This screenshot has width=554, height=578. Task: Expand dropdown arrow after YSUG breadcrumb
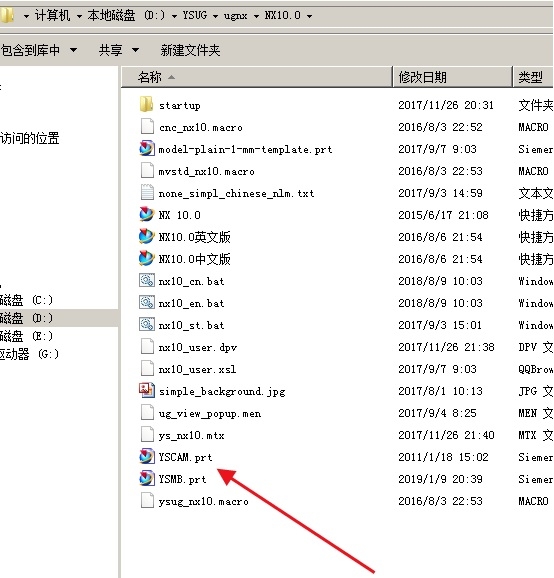point(216,16)
